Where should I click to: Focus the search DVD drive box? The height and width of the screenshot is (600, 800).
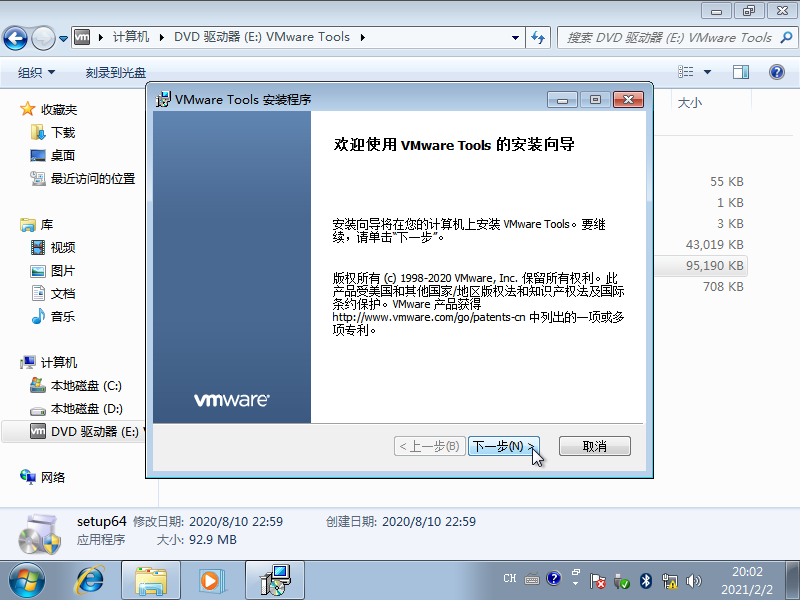tap(668, 38)
